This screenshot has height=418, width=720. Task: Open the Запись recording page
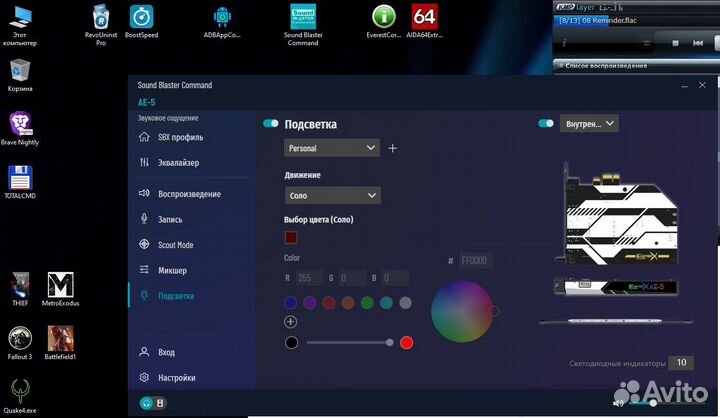pyautogui.click(x=170, y=219)
